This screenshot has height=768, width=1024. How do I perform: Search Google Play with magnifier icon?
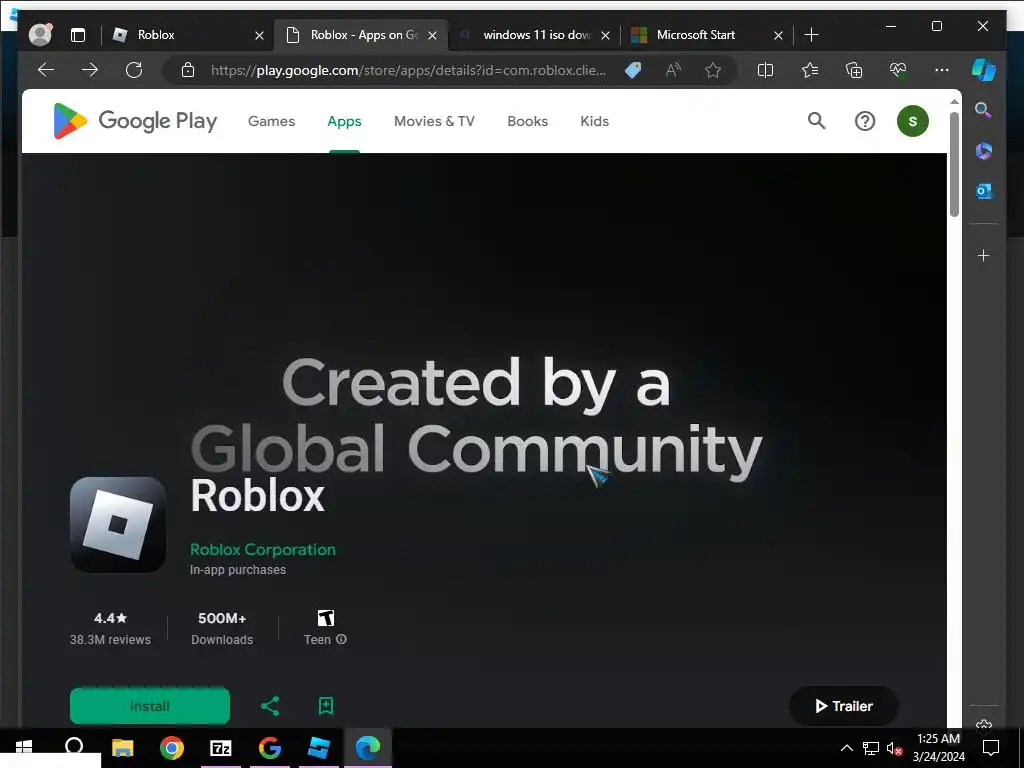816,121
